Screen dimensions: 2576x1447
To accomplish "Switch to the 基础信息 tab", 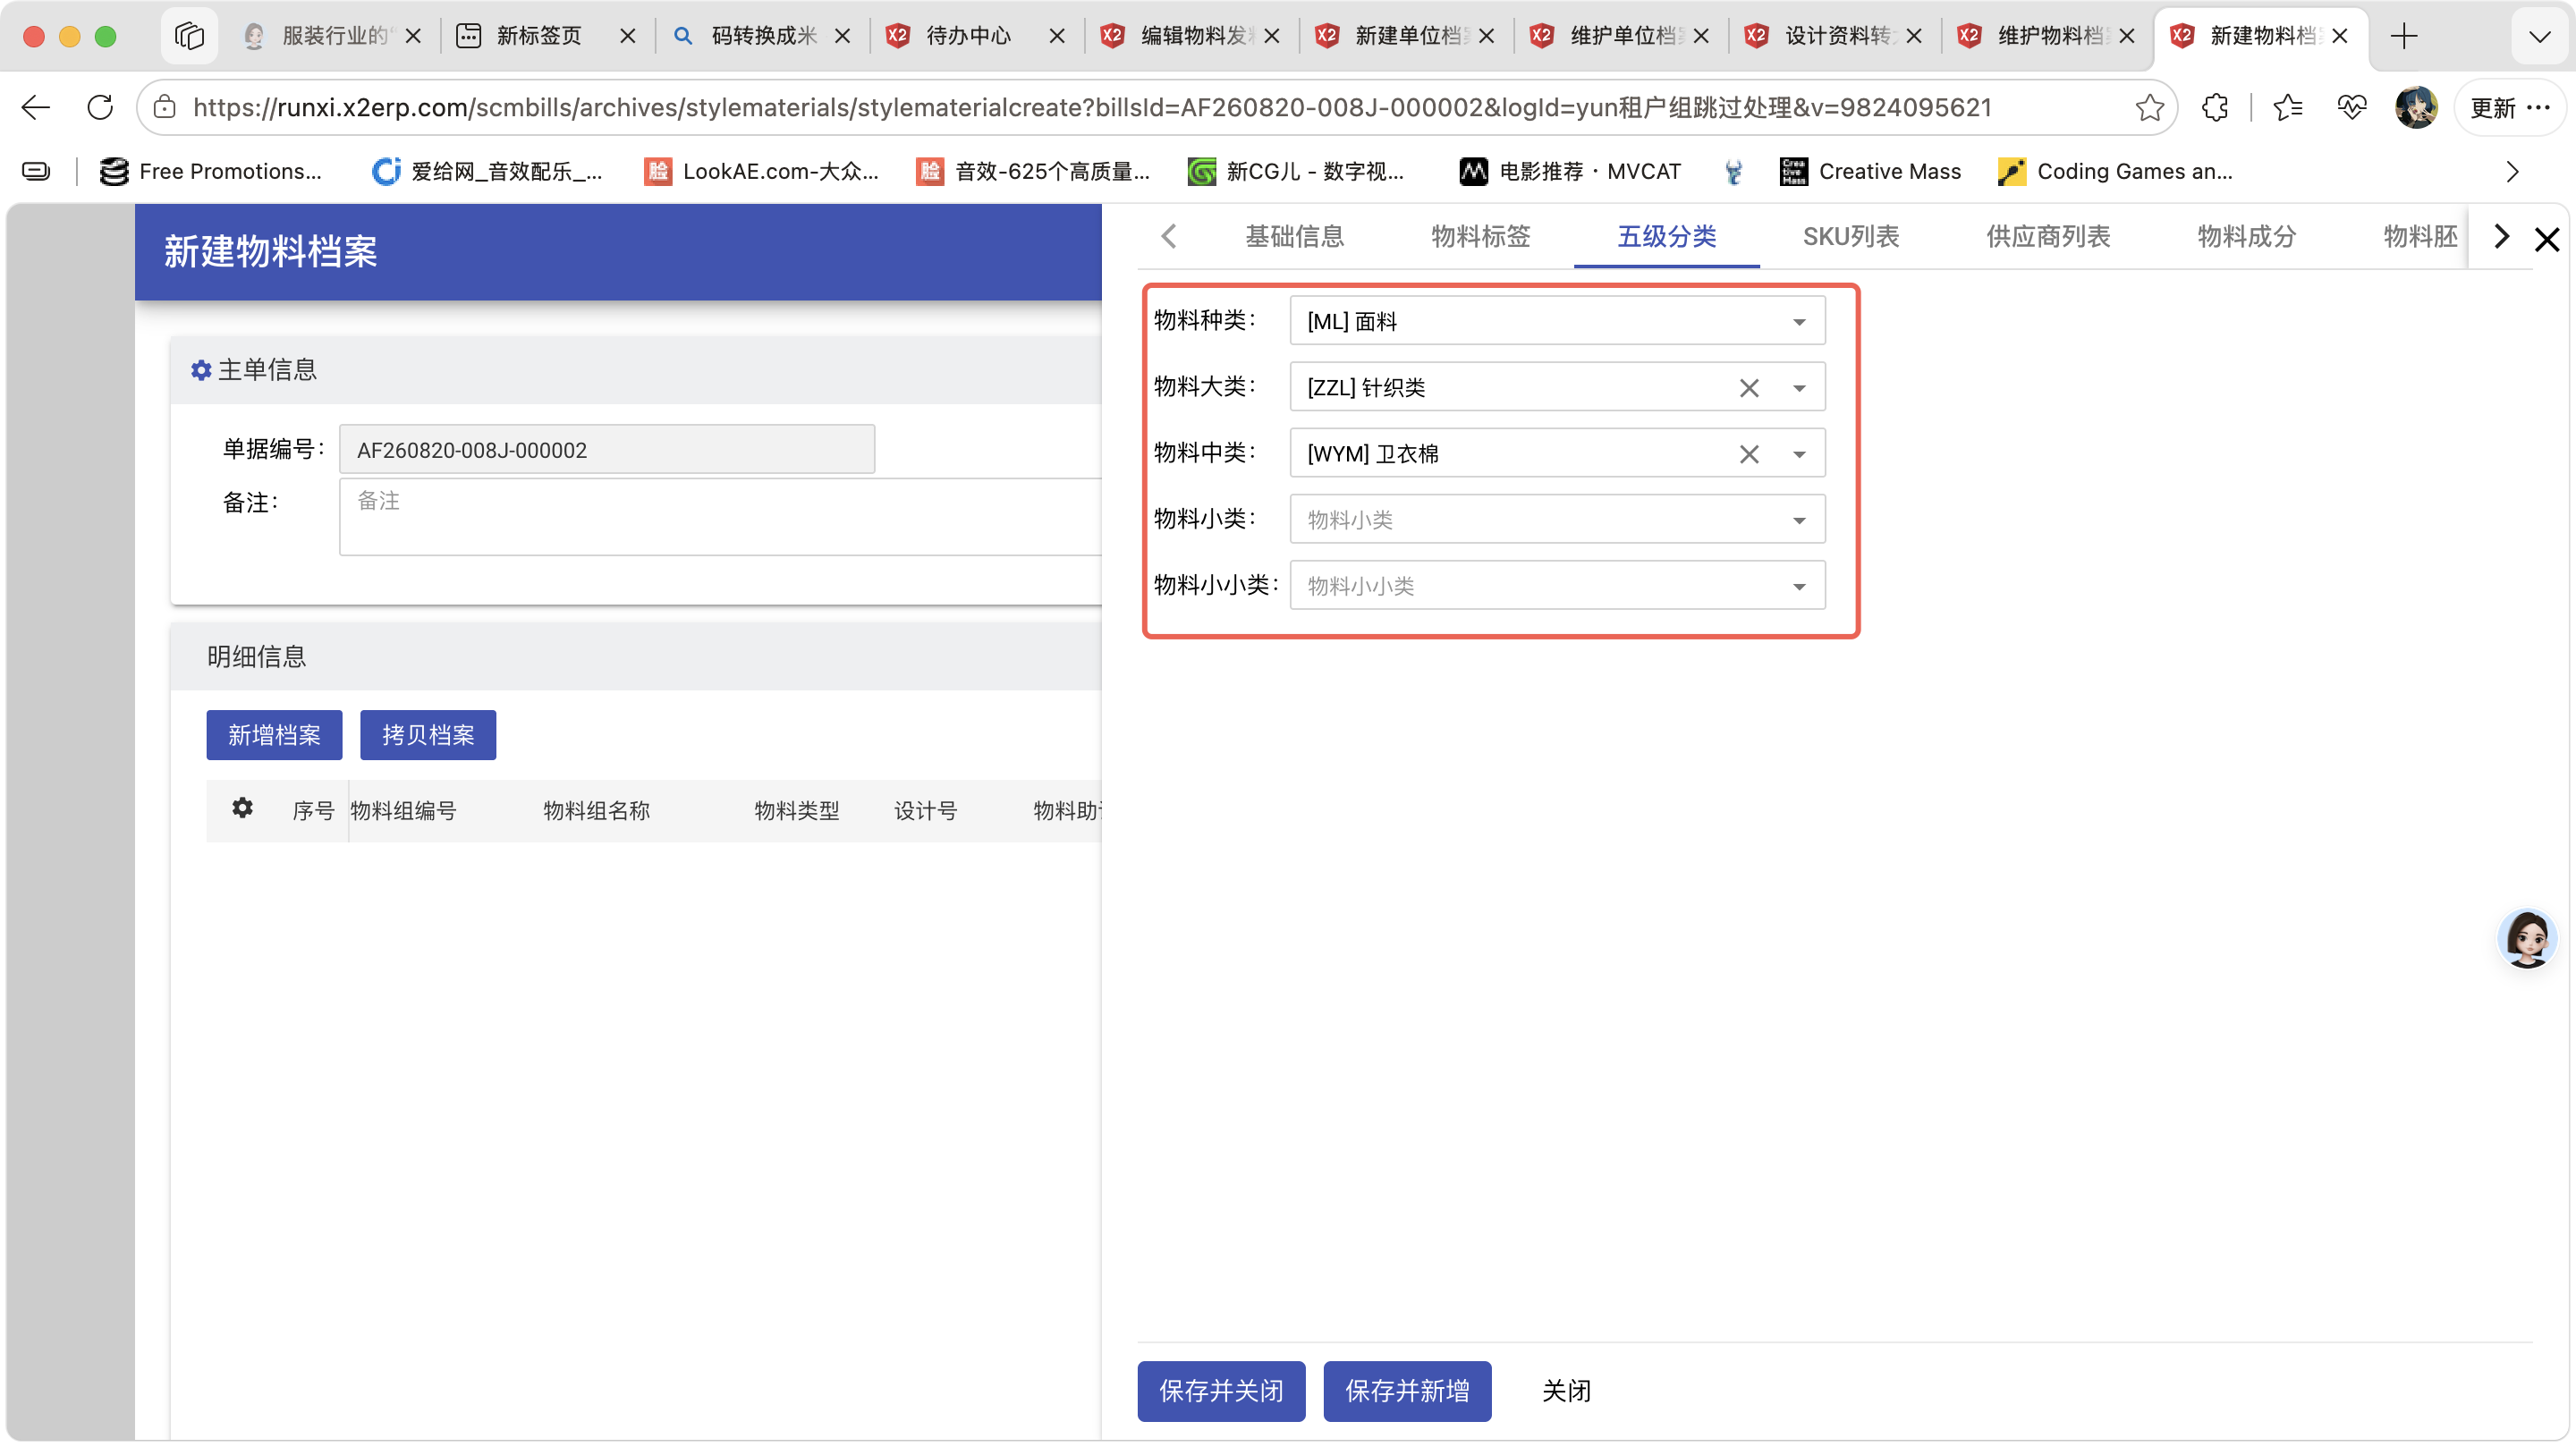I will click(1294, 236).
